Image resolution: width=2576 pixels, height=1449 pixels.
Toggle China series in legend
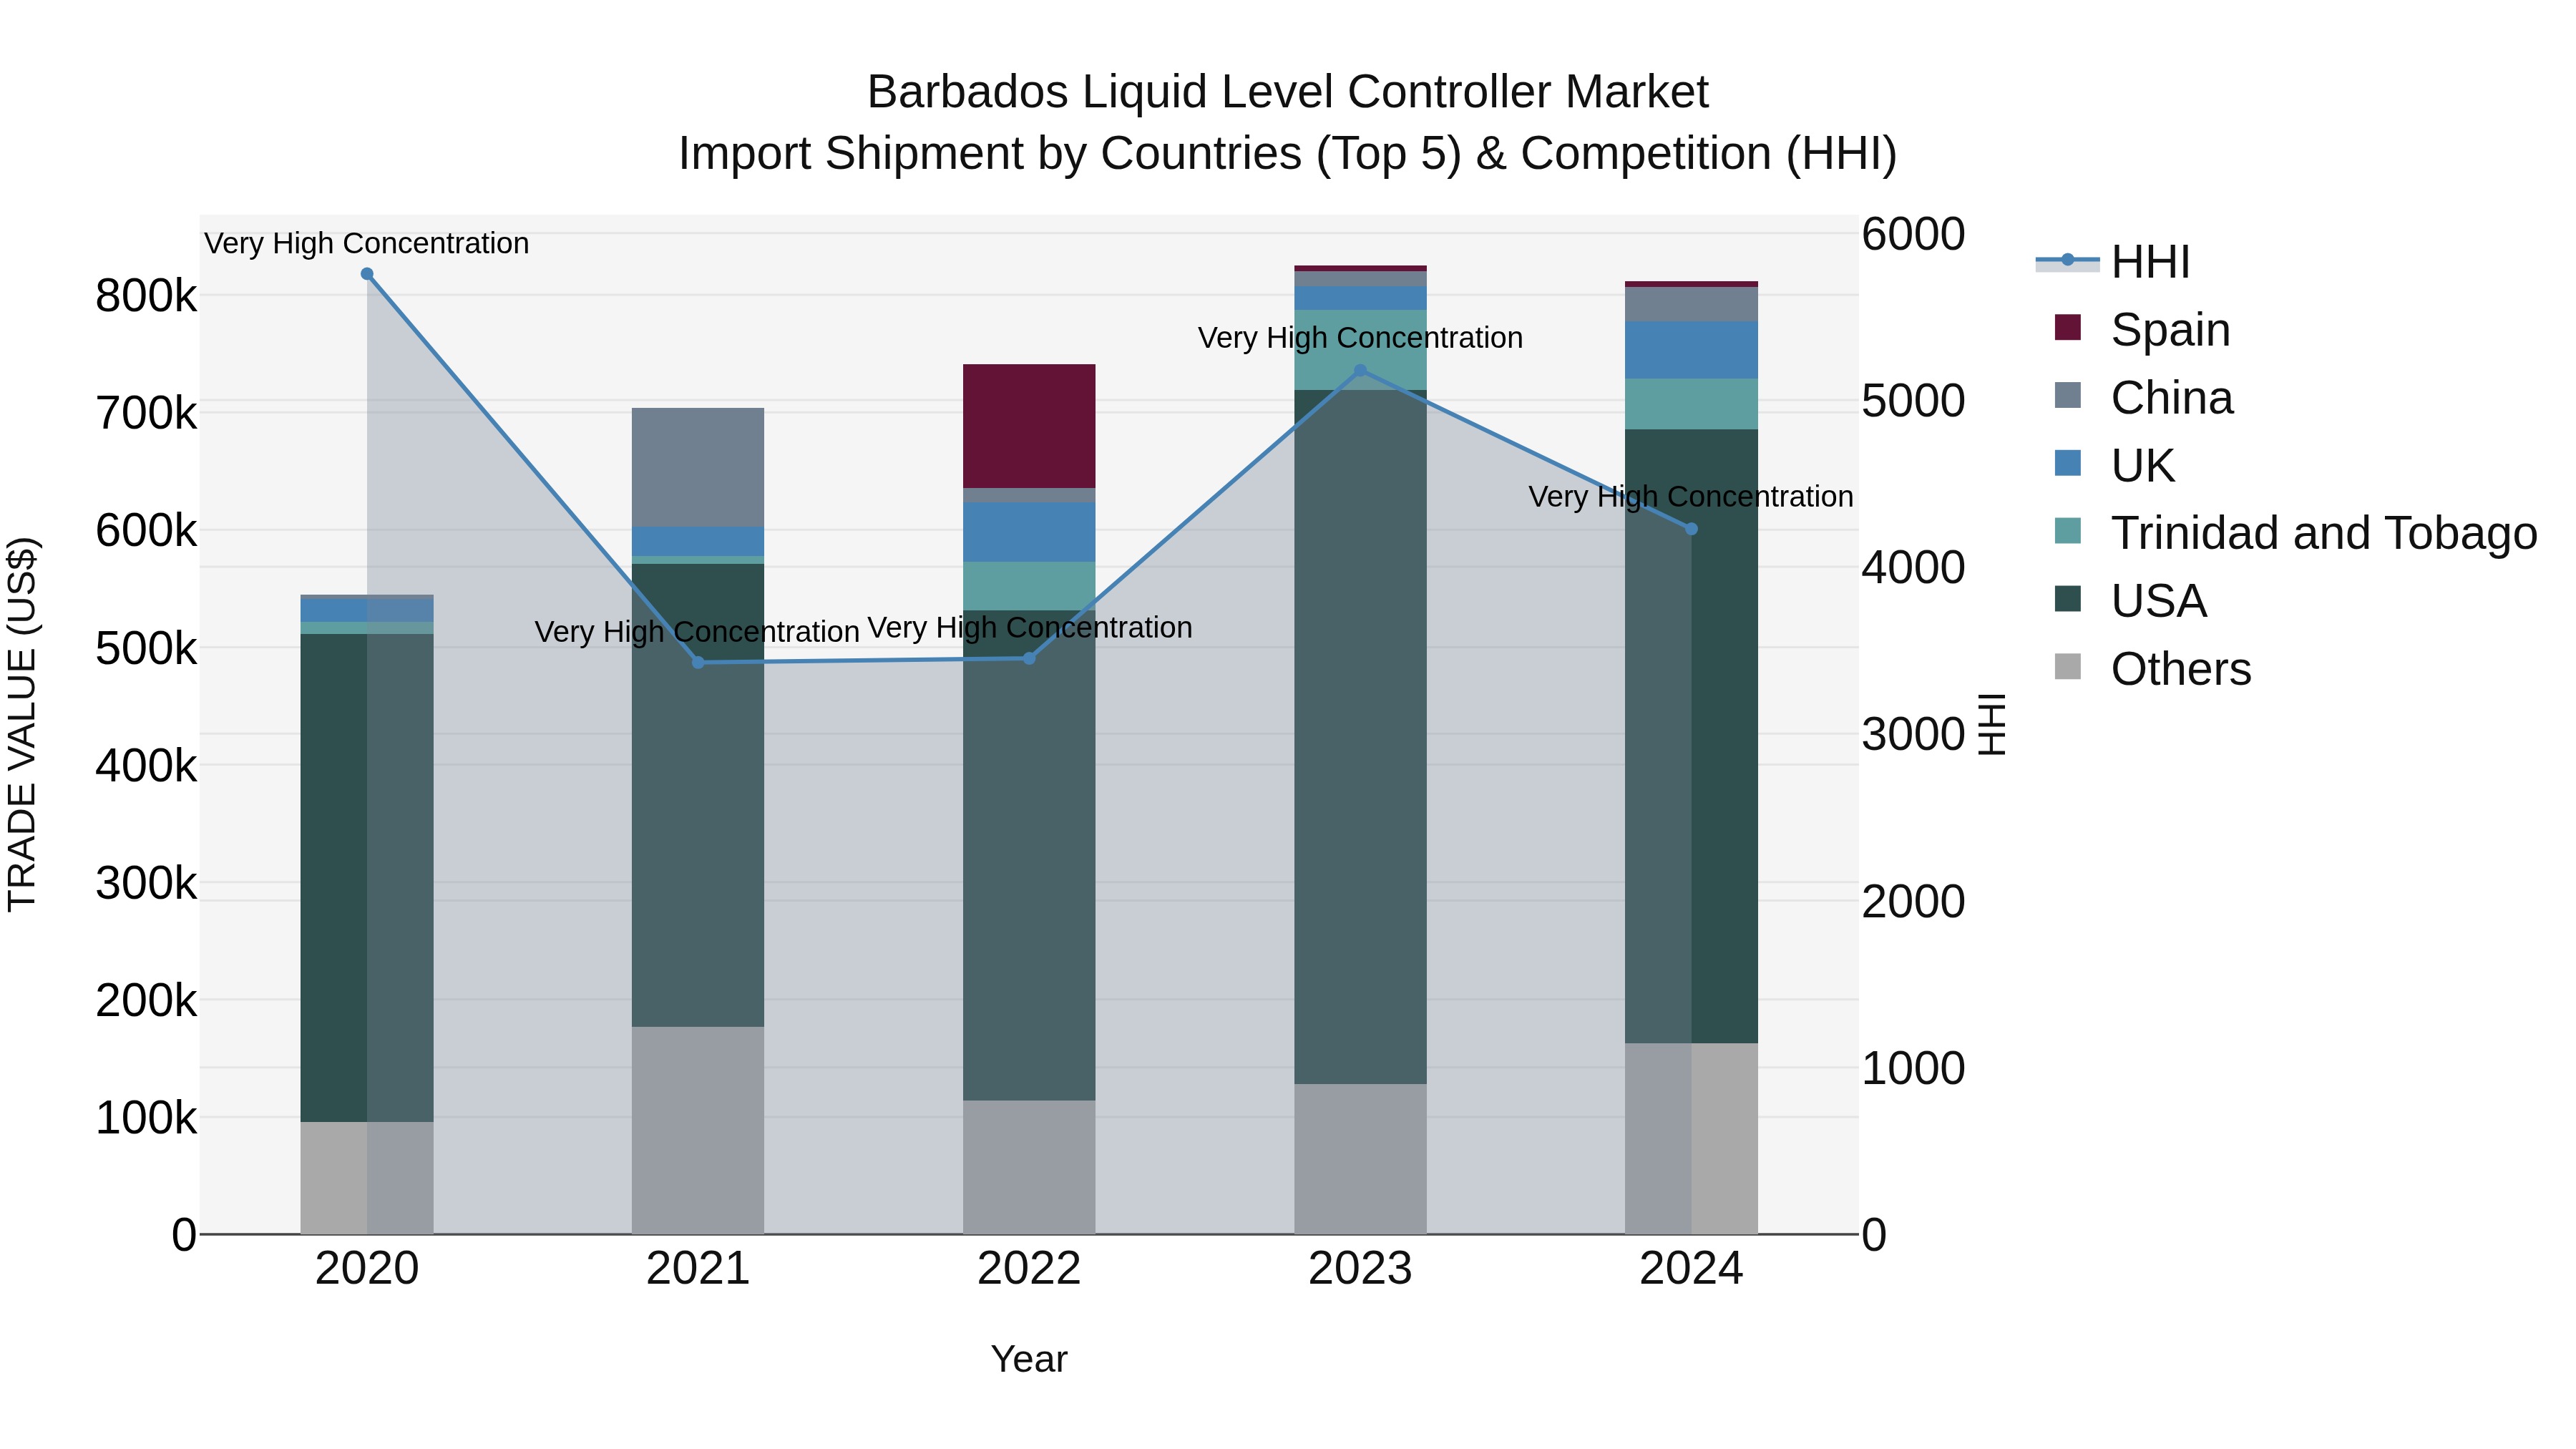(2143, 397)
